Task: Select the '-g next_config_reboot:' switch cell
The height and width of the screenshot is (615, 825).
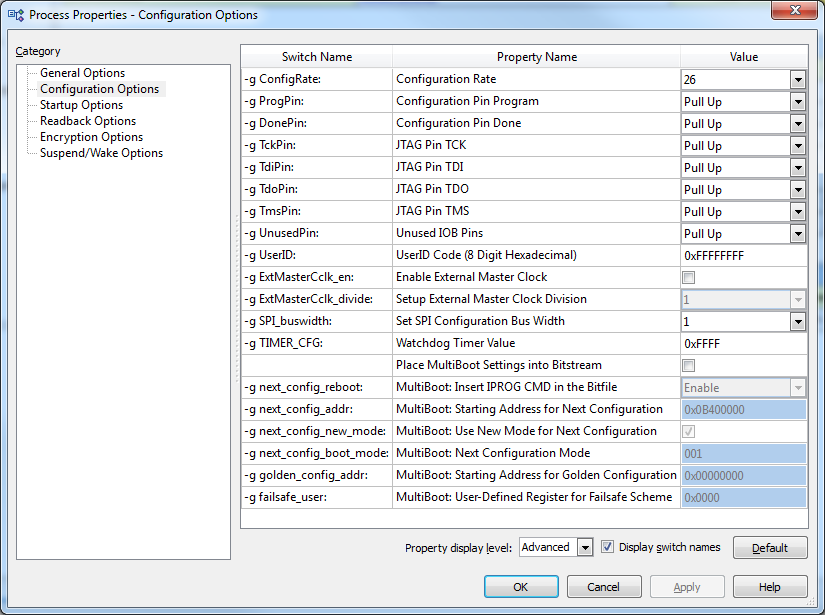Action: pos(317,387)
